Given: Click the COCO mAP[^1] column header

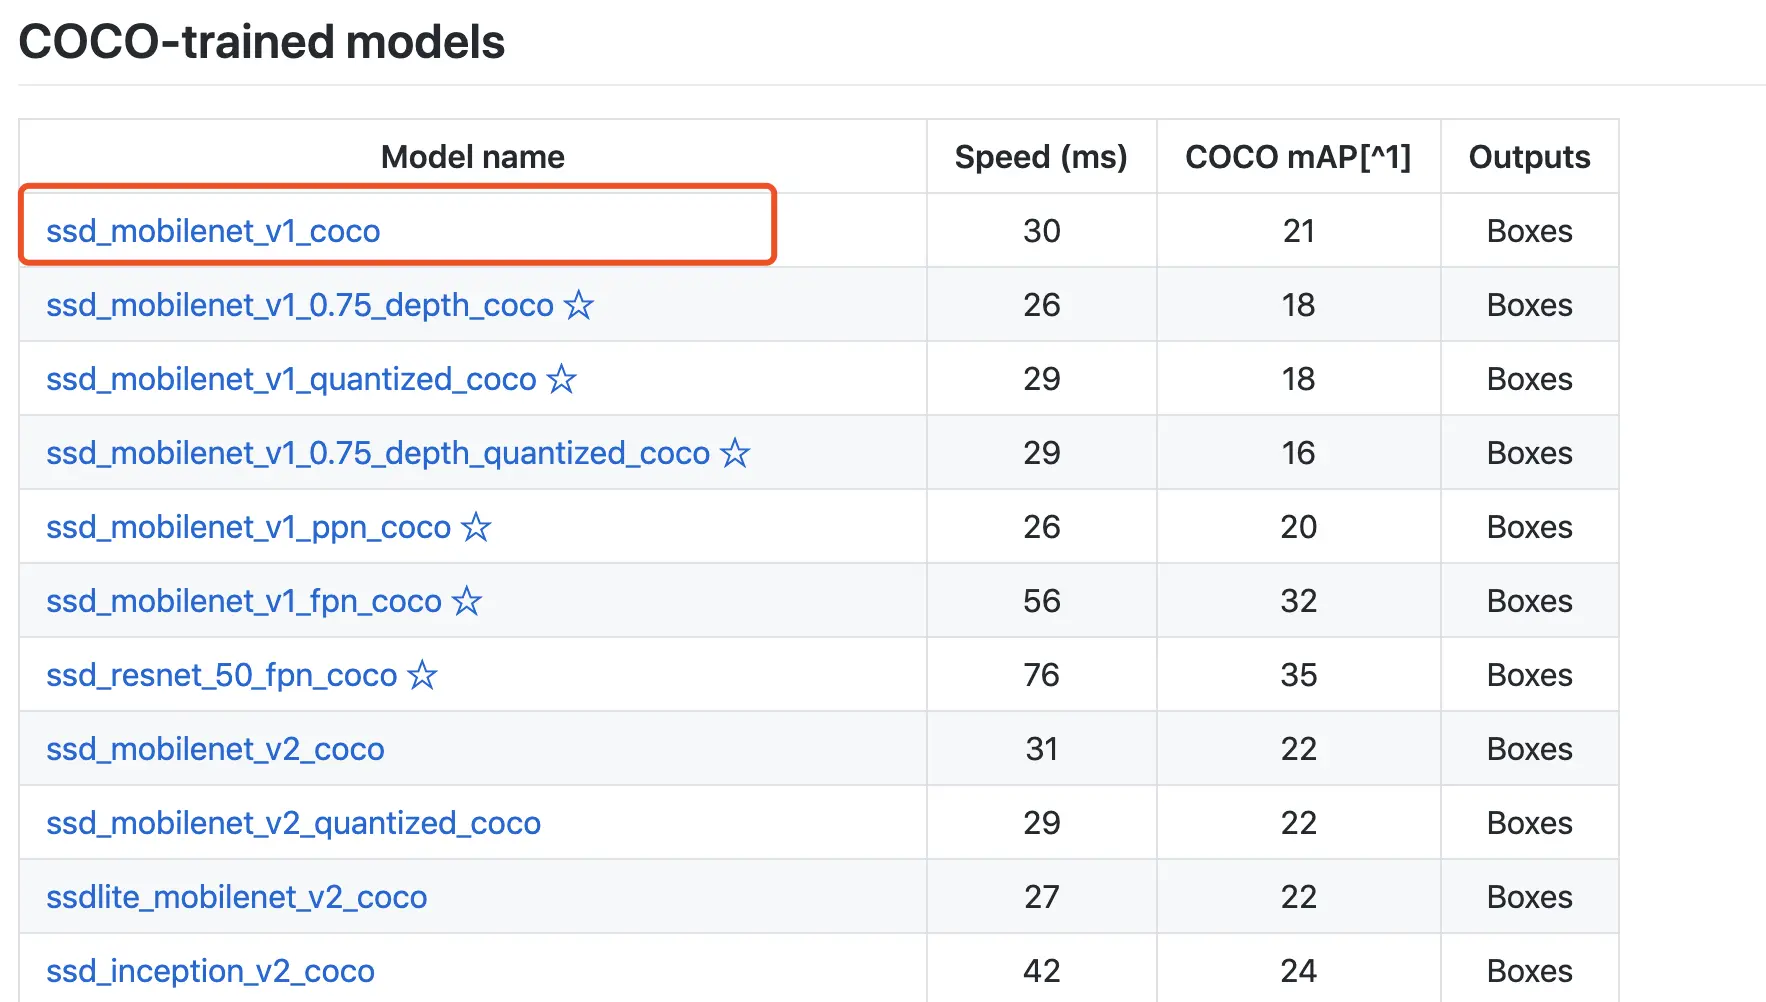Looking at the screenshot, I should click(1297, 157).
